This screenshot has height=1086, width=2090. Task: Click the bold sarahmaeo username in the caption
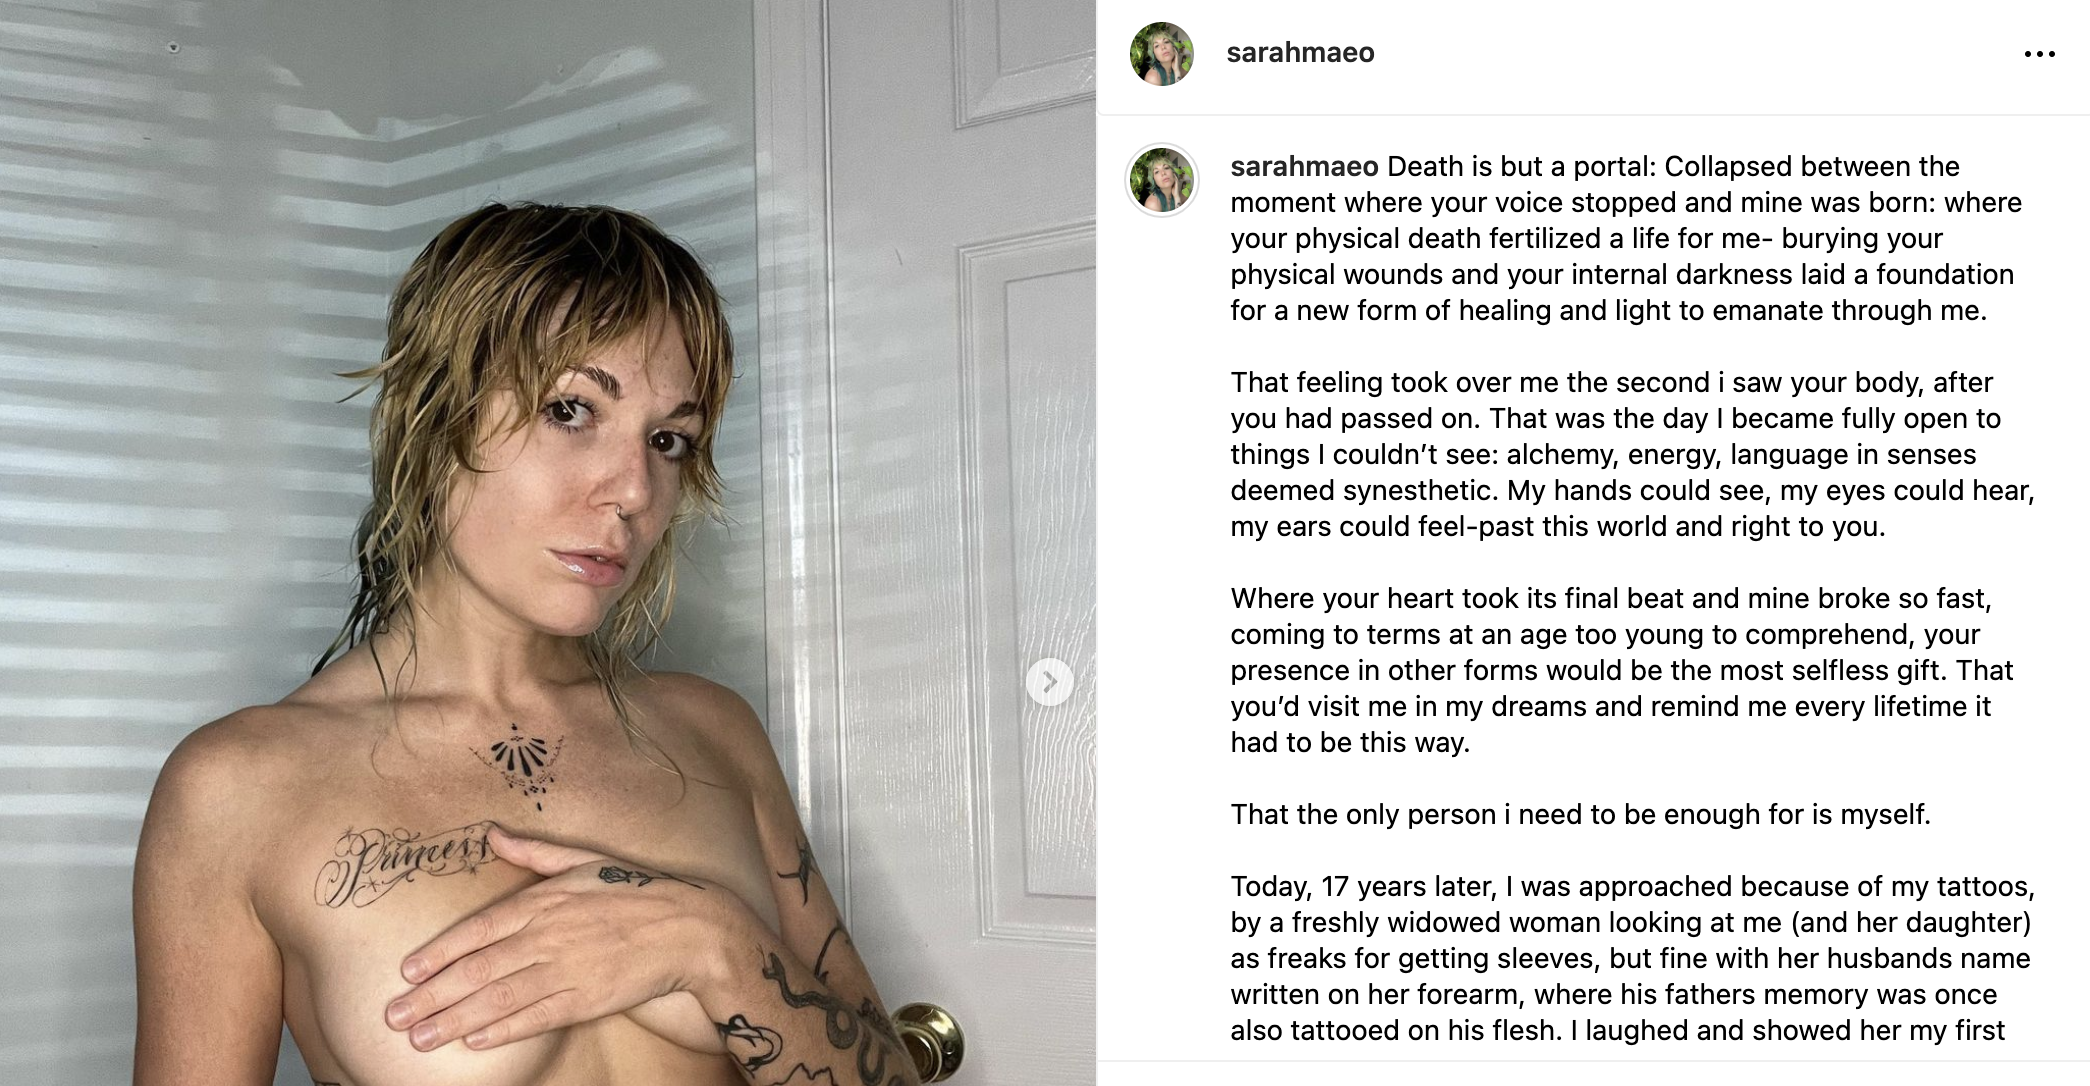1304,166
